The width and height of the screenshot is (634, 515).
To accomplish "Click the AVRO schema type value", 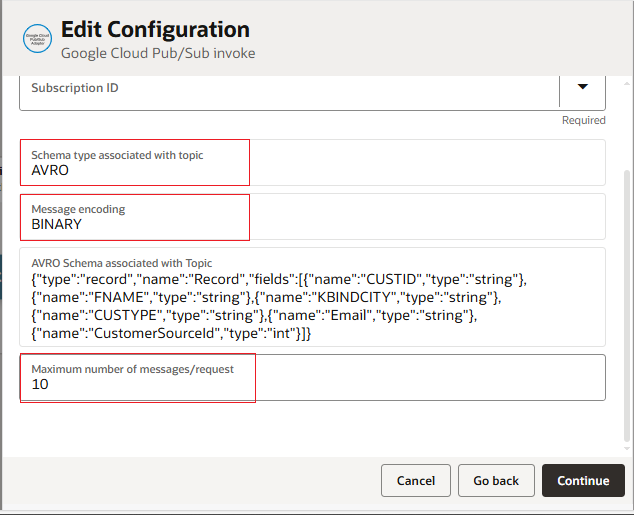I will coord(50,170).
